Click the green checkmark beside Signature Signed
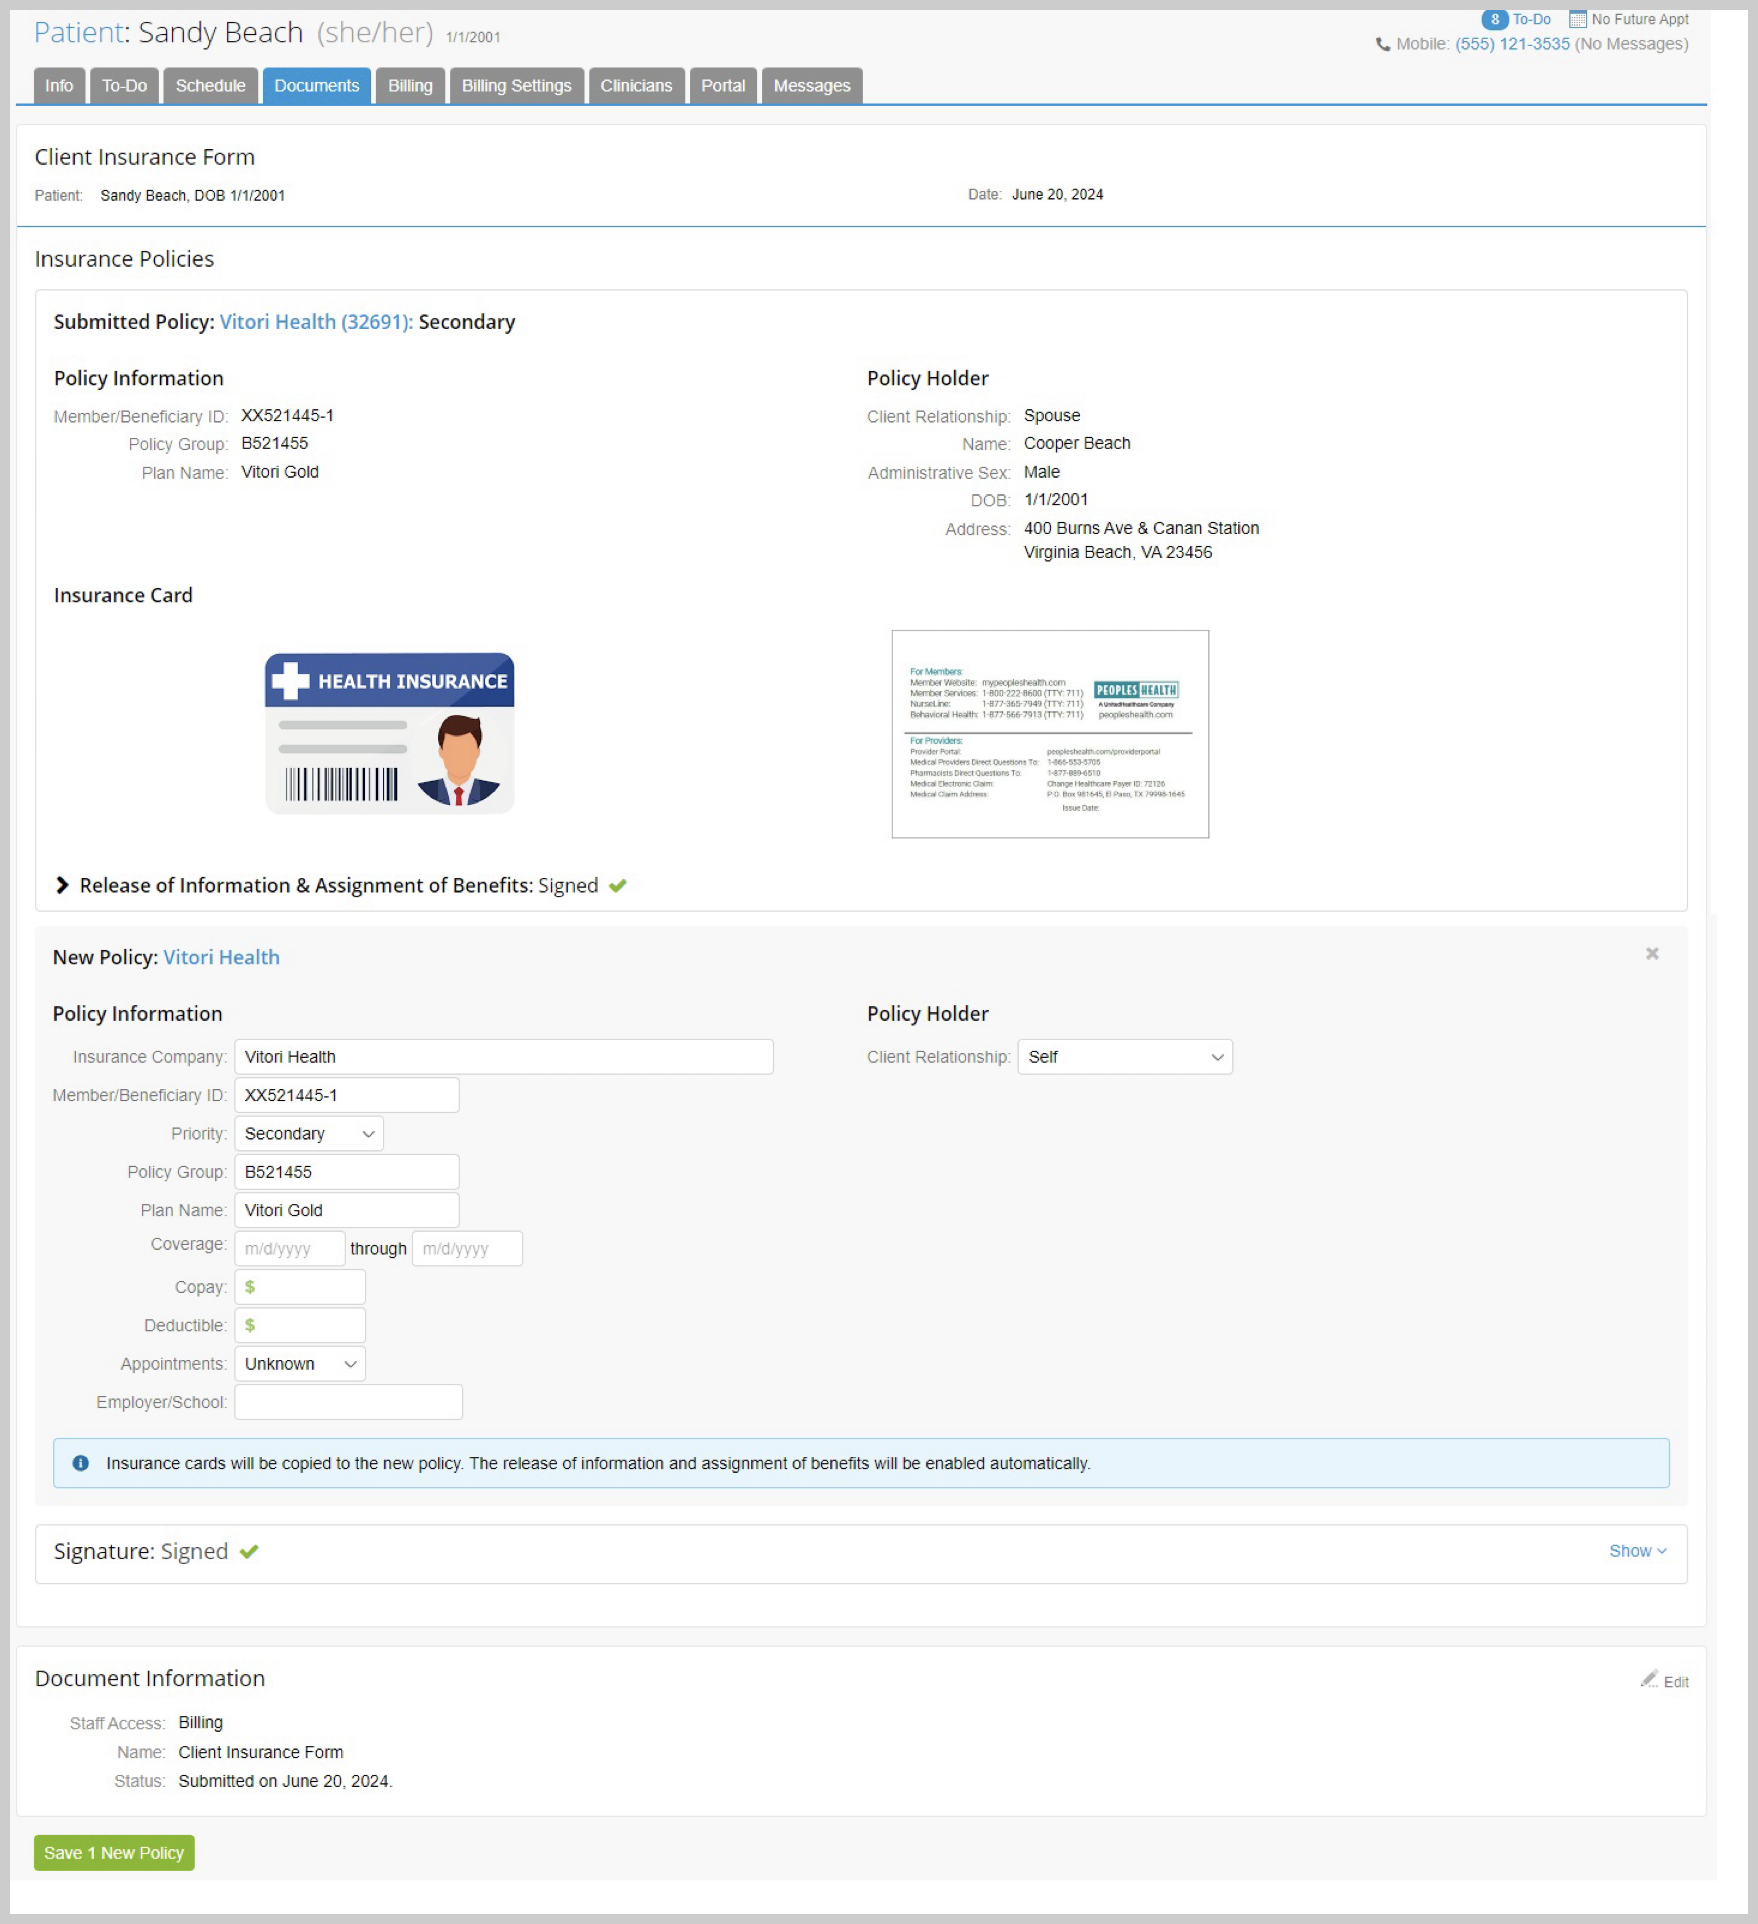 [x=250, y=1551]
